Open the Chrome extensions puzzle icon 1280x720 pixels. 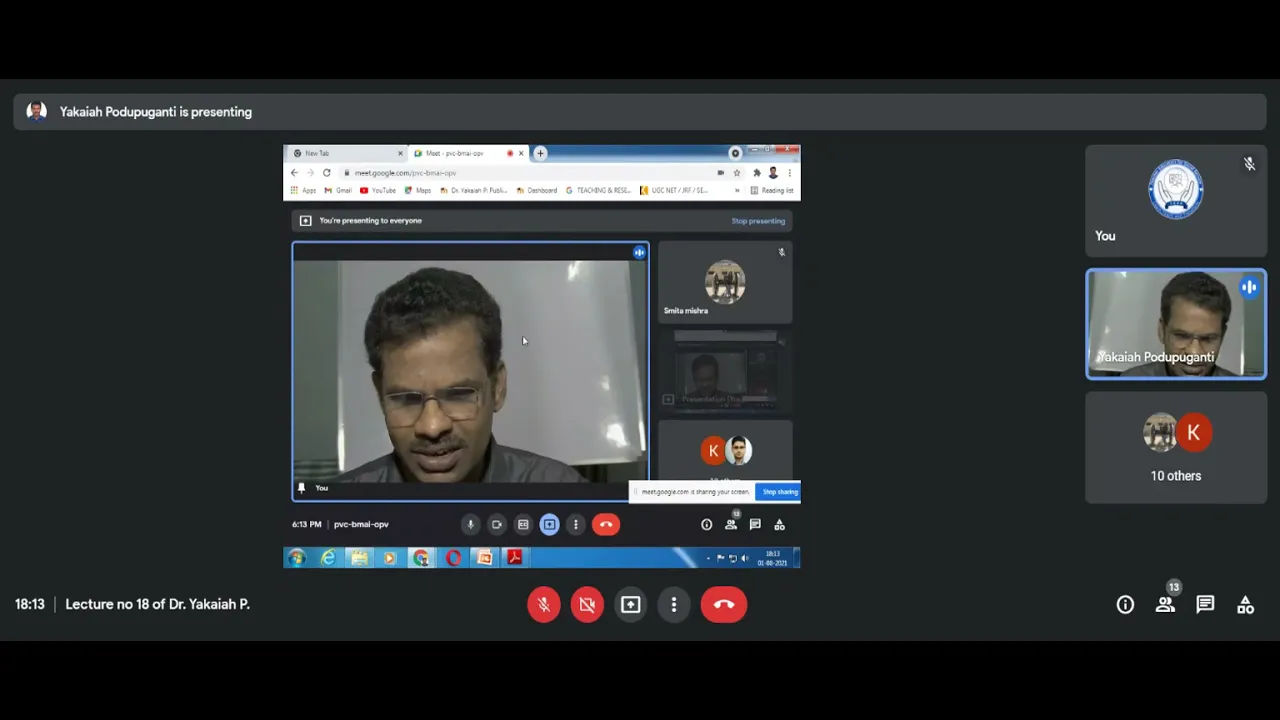(756, 173)
